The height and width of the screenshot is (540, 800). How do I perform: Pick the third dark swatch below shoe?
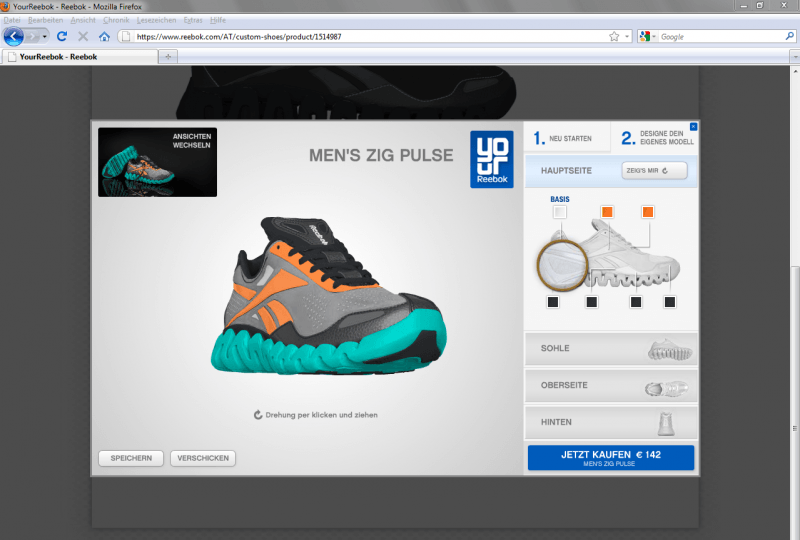pyautogui.click(x=636, y=302)
